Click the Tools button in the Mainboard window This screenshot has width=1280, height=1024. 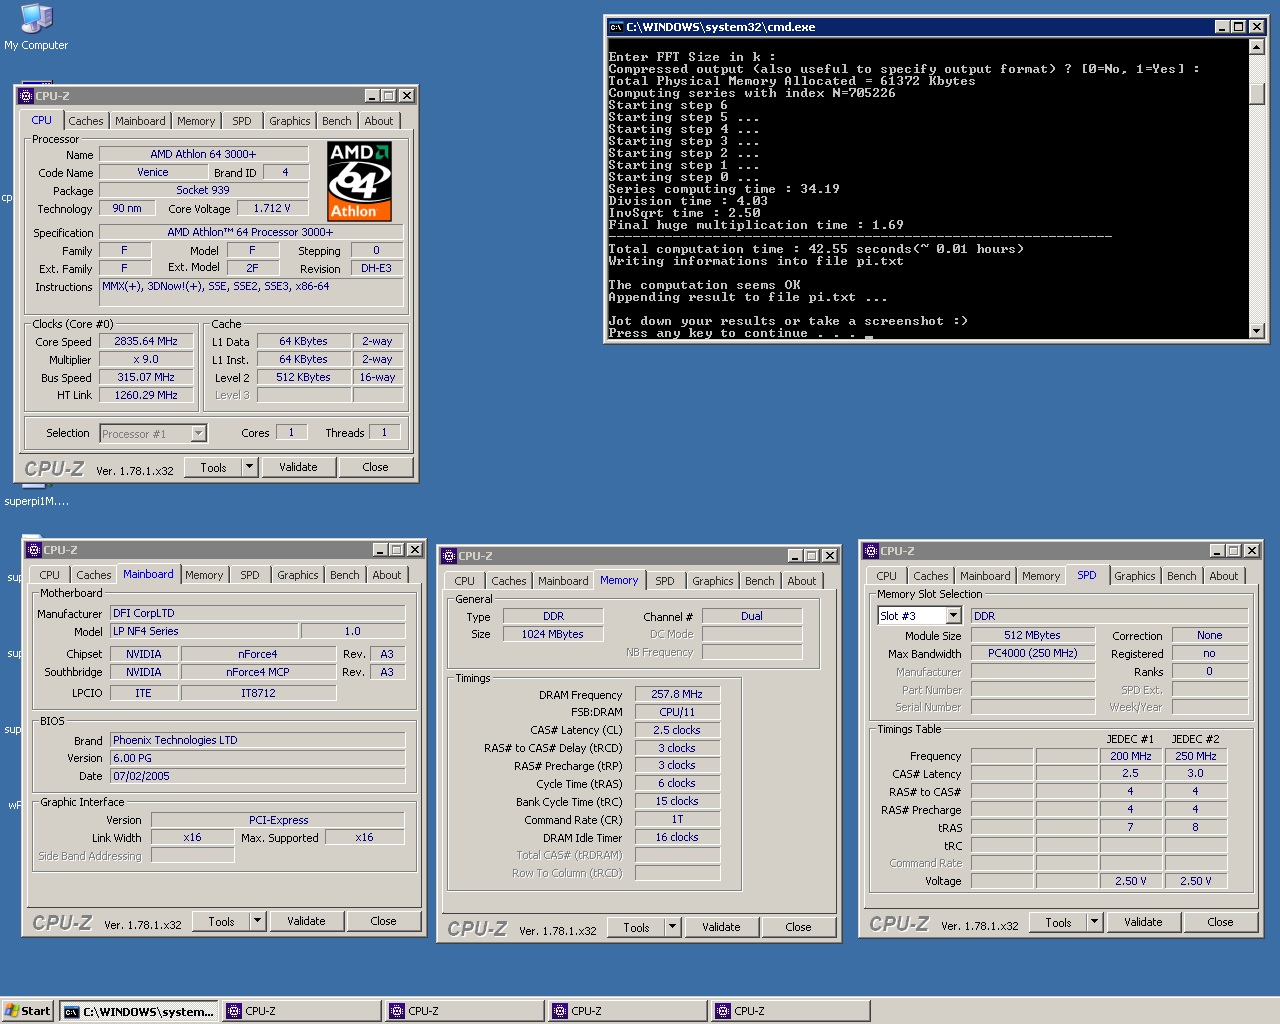click(x=221, y=921)
